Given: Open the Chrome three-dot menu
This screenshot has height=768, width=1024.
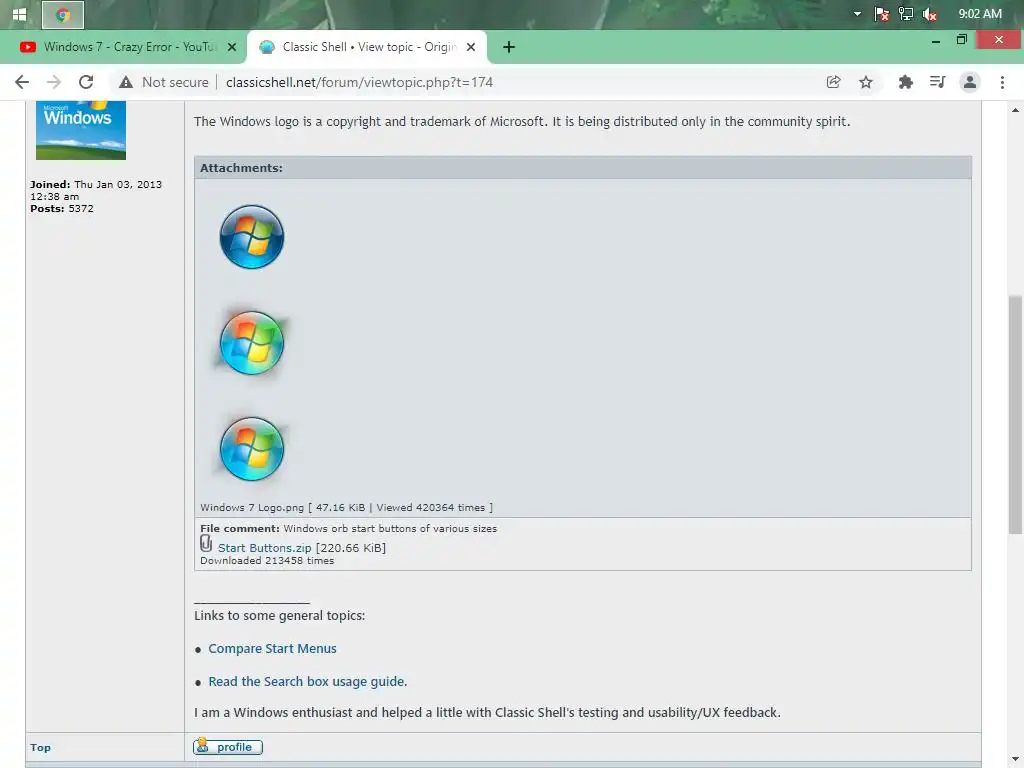Looking at the screenshot, I should pyautogui.click(x=1002, y=82).
